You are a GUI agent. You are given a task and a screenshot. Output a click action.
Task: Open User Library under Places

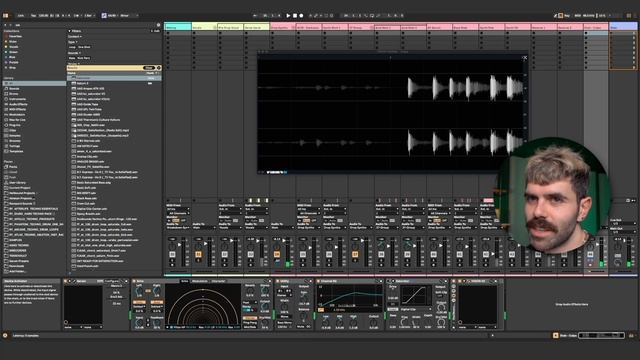pos(17,182)
